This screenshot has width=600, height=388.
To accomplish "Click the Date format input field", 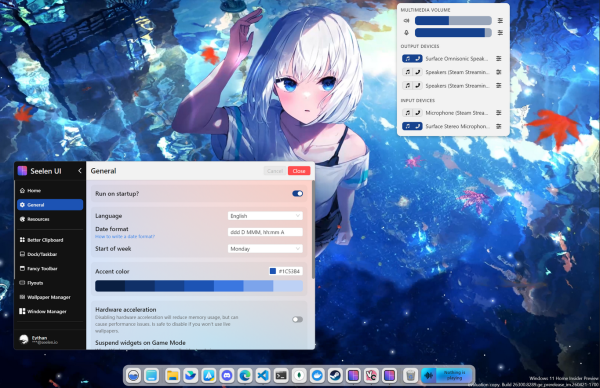I will tap(265, 232).
